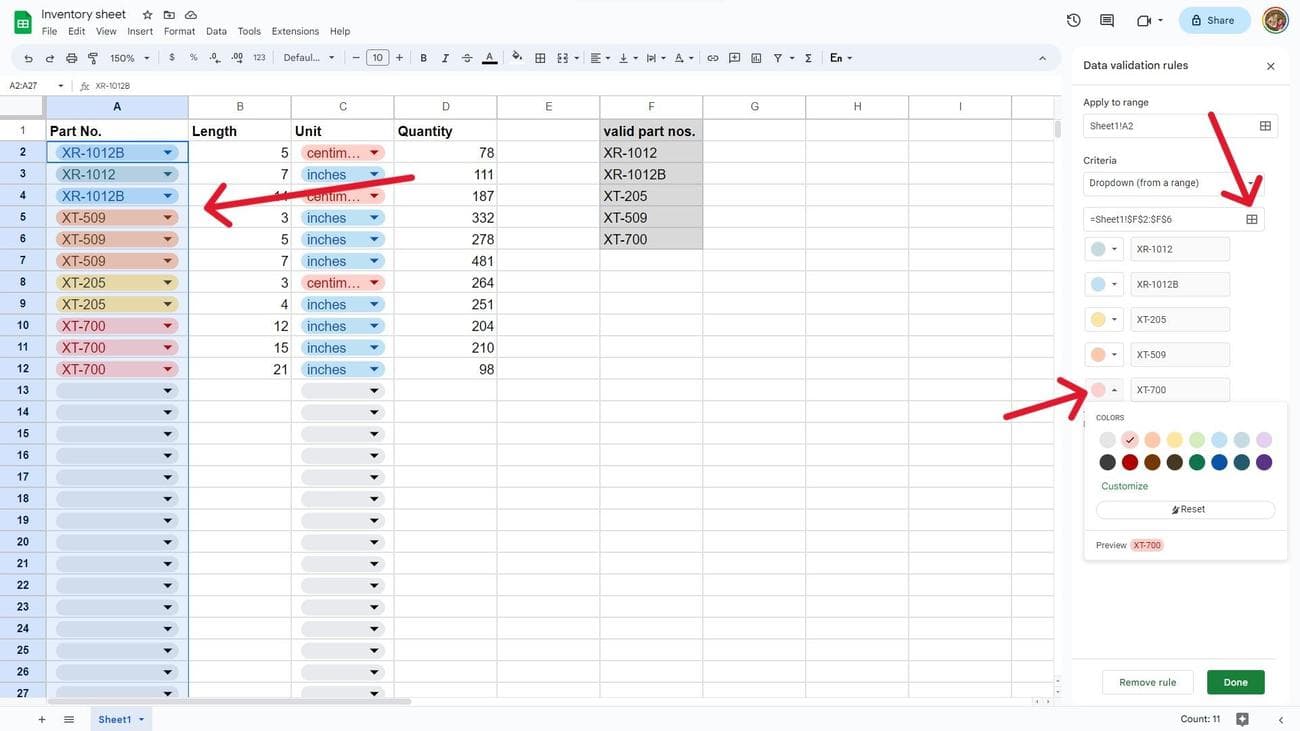Screen dimensions: 1300x731
Task: Open the comments icon in header
Action: click(1107, 20)
